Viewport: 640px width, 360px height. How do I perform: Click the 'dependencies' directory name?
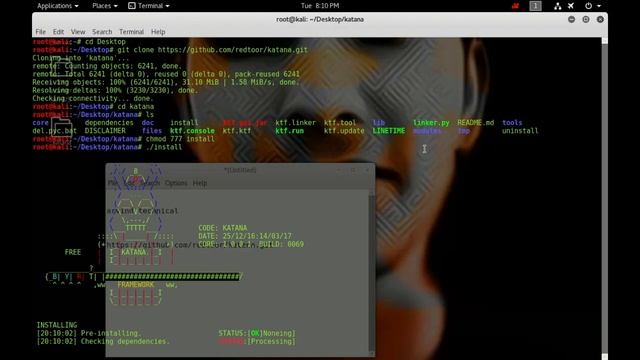tap(109, 123)
